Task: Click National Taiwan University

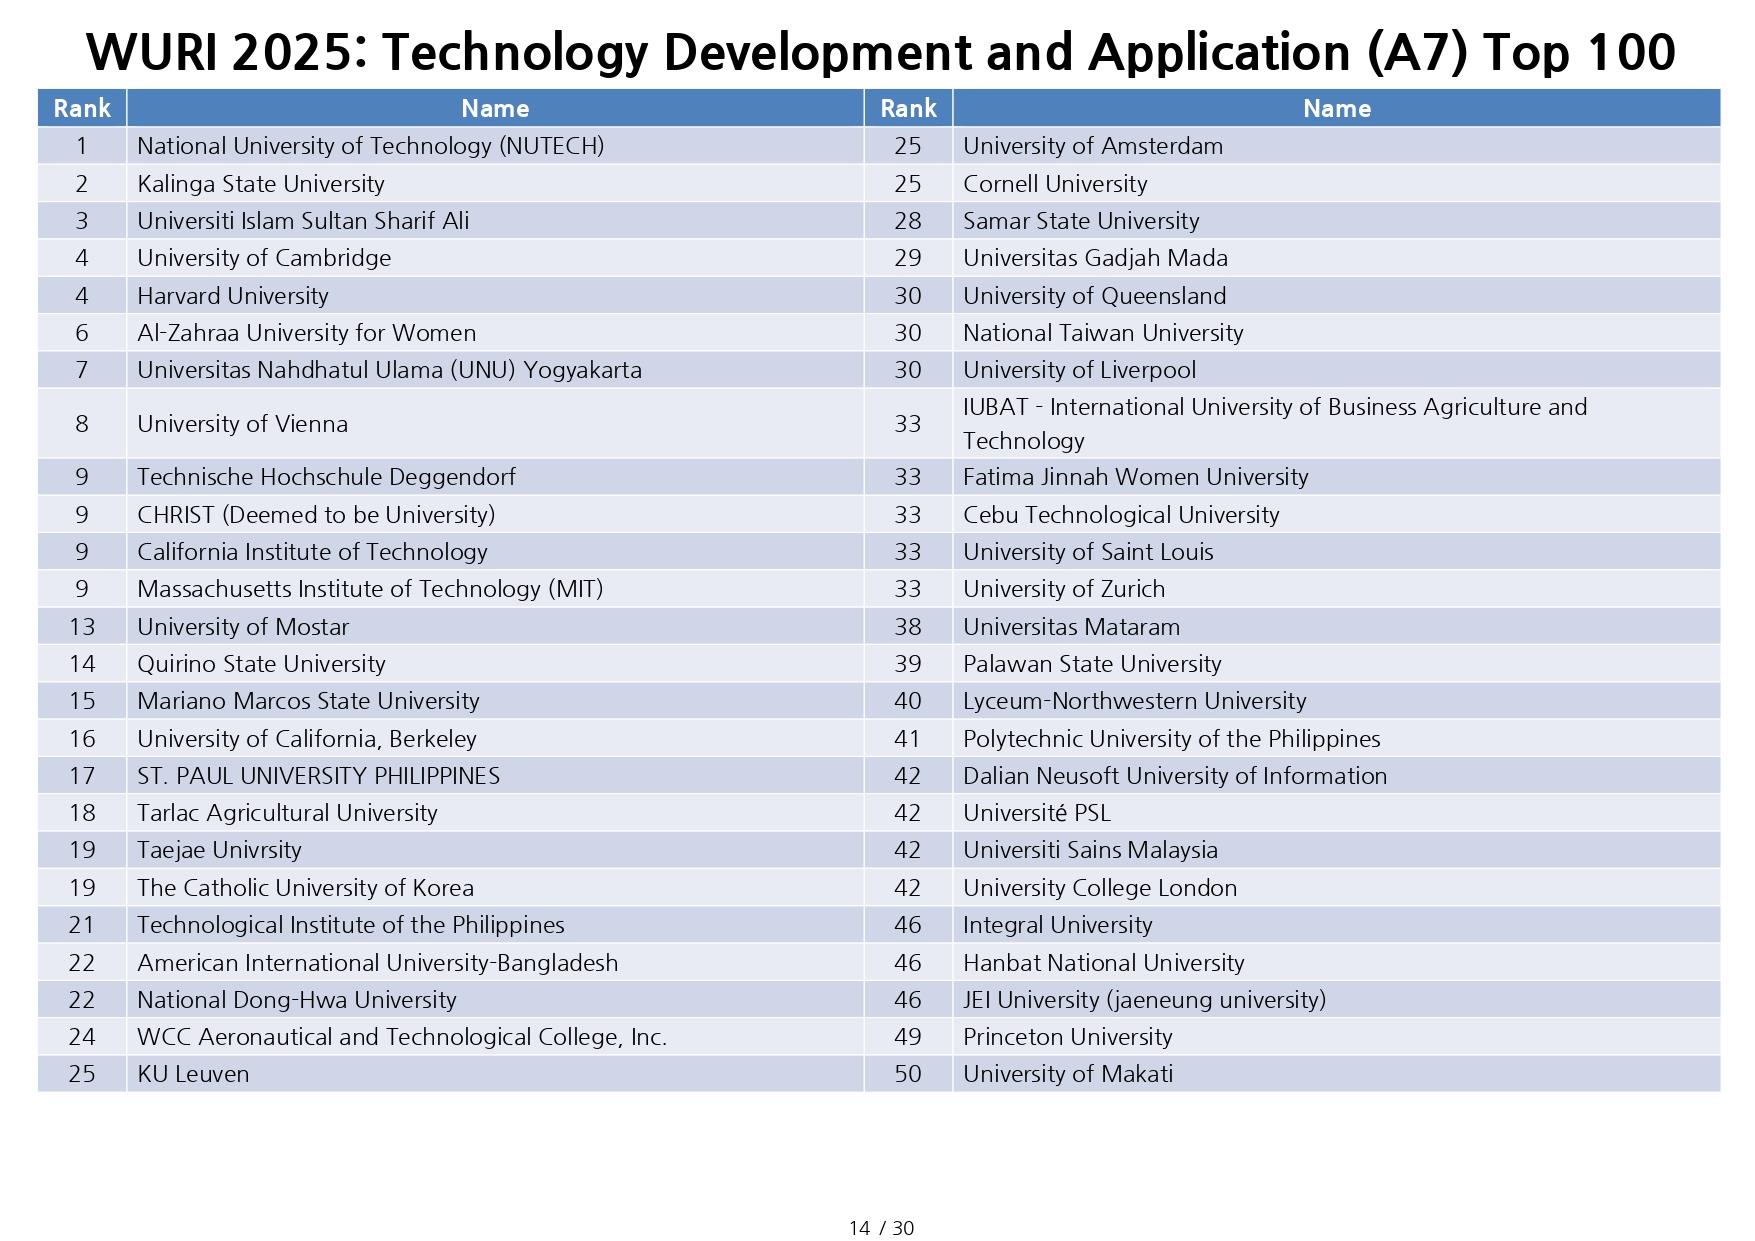Action: (1103, 333)
